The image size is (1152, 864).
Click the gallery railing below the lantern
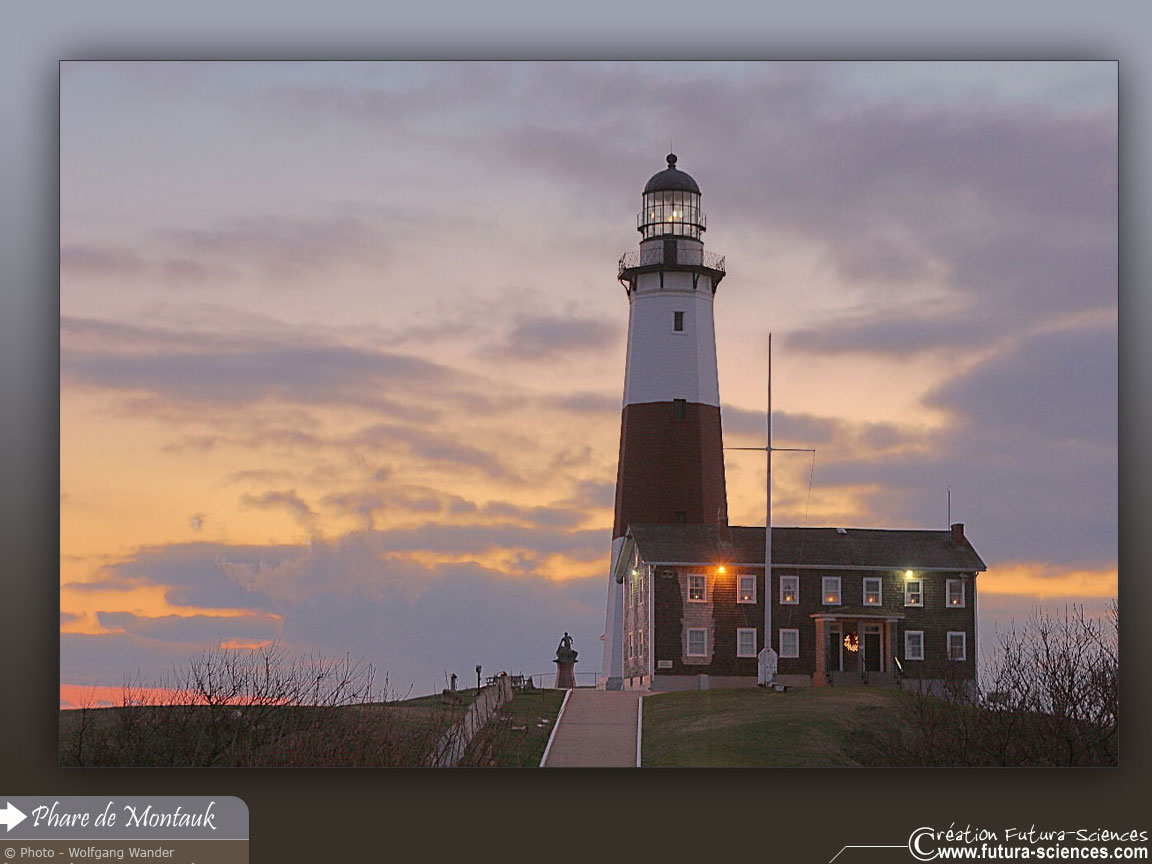671,260
